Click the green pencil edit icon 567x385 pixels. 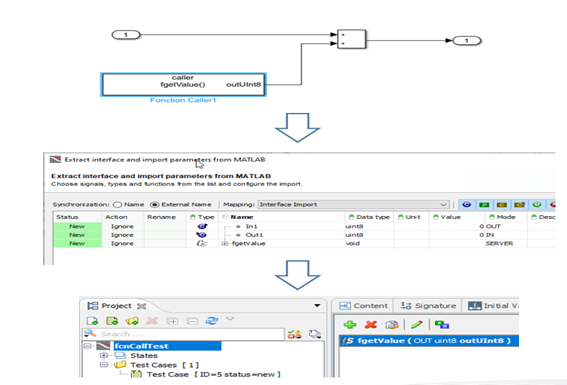417,325
